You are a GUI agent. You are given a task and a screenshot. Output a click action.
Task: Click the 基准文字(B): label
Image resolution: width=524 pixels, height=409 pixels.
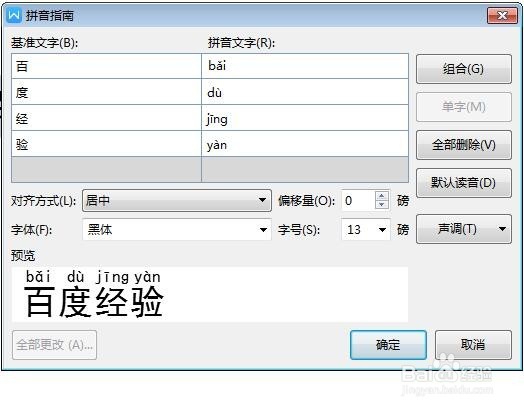click(44, 43)
